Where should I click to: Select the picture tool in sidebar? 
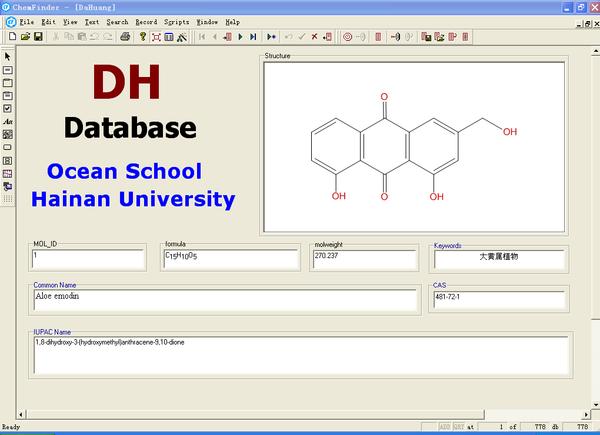[x=8, y=135]
